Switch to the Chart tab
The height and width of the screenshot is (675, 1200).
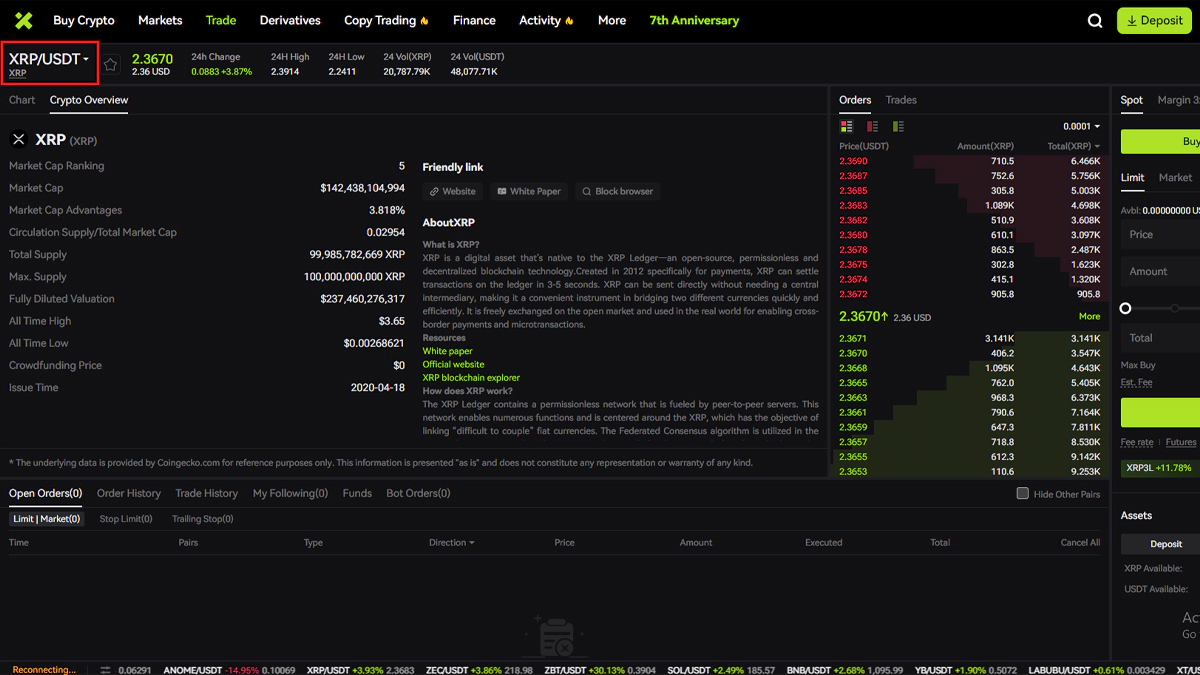(x=22, y=100)
